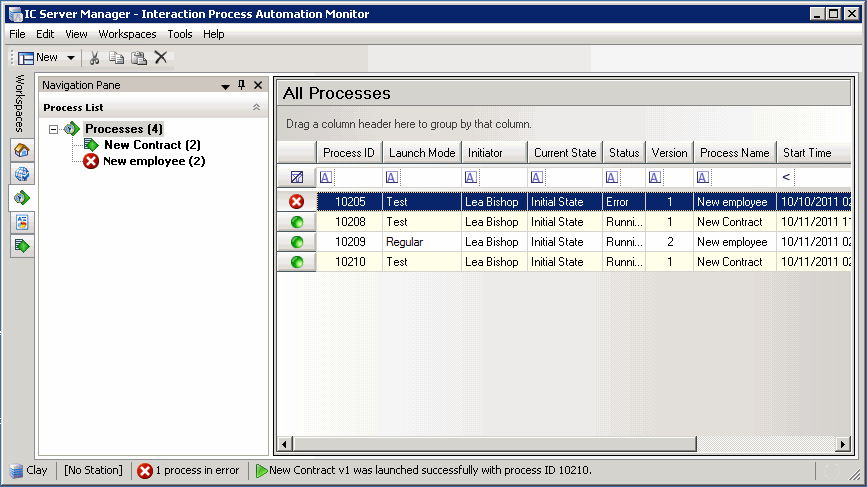Collapse the Process List section chevrons
This screenshot has height=487, width=867.
256,107
